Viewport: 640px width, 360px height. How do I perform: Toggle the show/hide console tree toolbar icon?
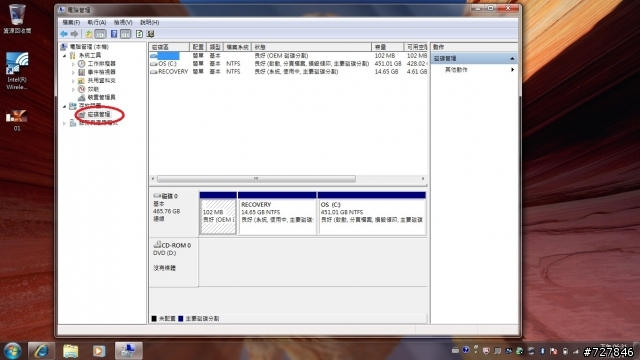[x=100, y=34]
